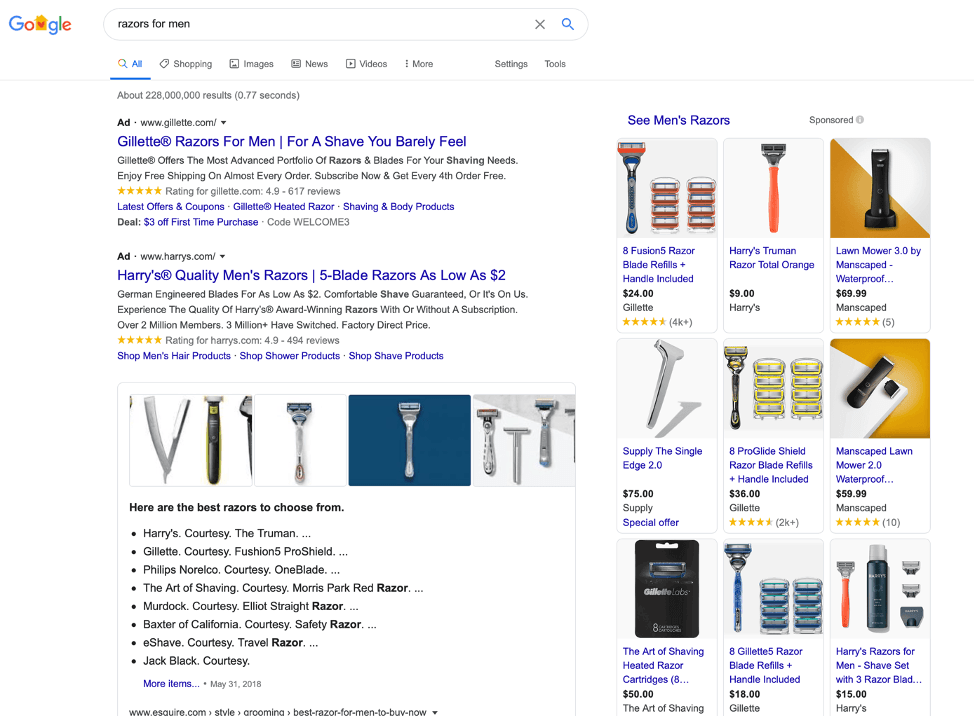
Task: Expand the More menu
Action: point(419,64)
